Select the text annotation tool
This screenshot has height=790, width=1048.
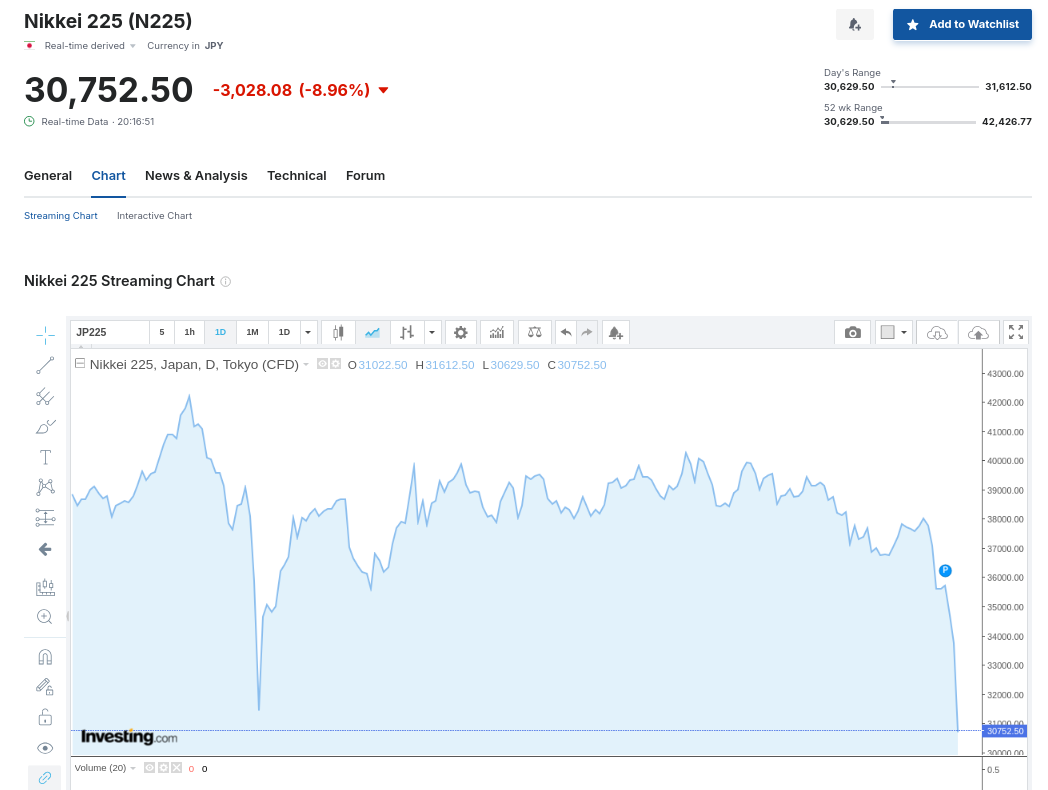(x=45, y=457)
